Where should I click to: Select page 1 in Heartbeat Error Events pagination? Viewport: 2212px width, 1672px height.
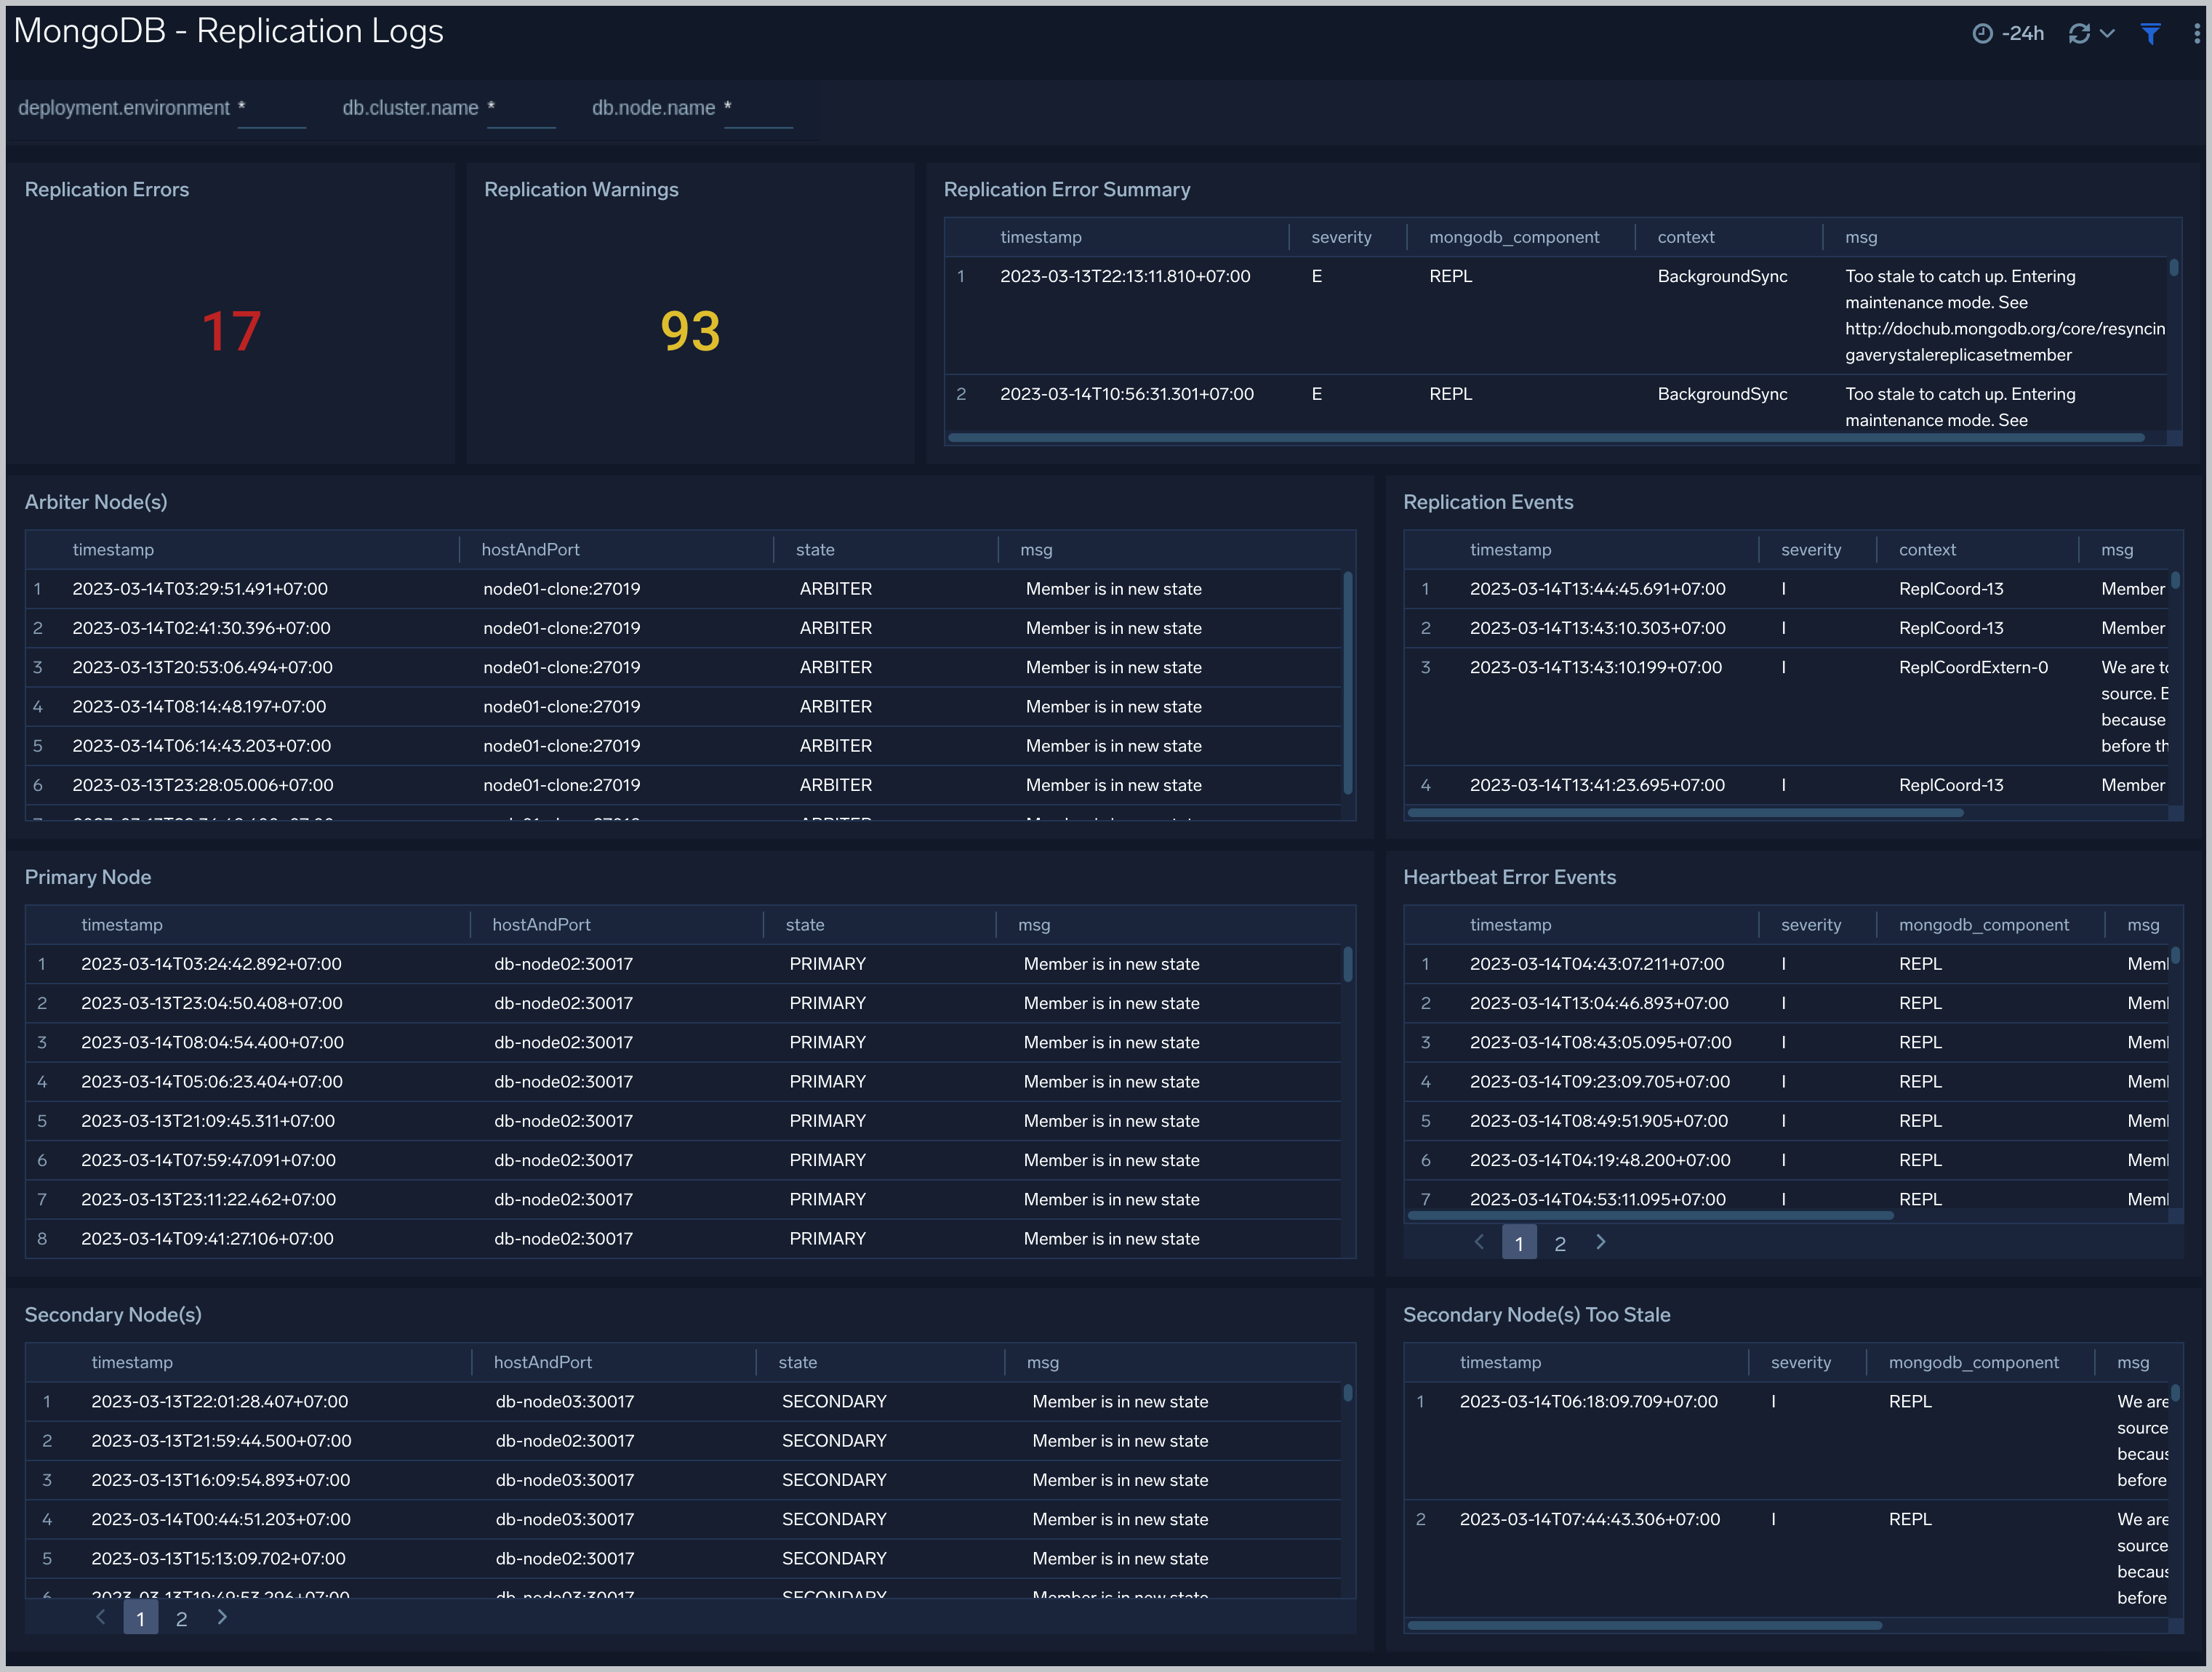click(x=1519, y=1243)
